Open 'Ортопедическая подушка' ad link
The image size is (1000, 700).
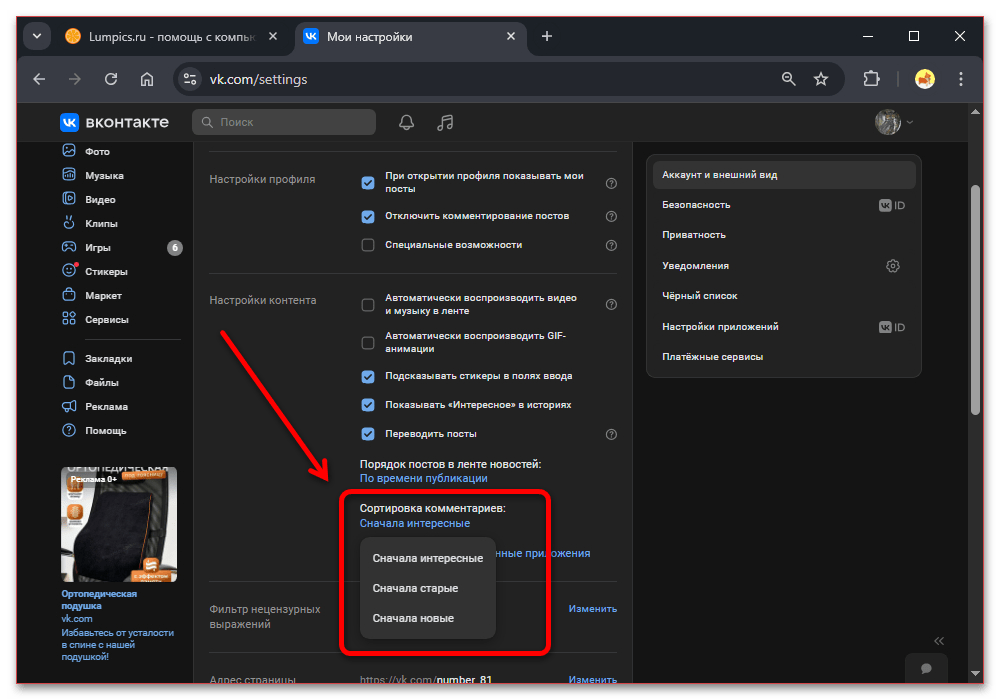(x=99, y=599)
